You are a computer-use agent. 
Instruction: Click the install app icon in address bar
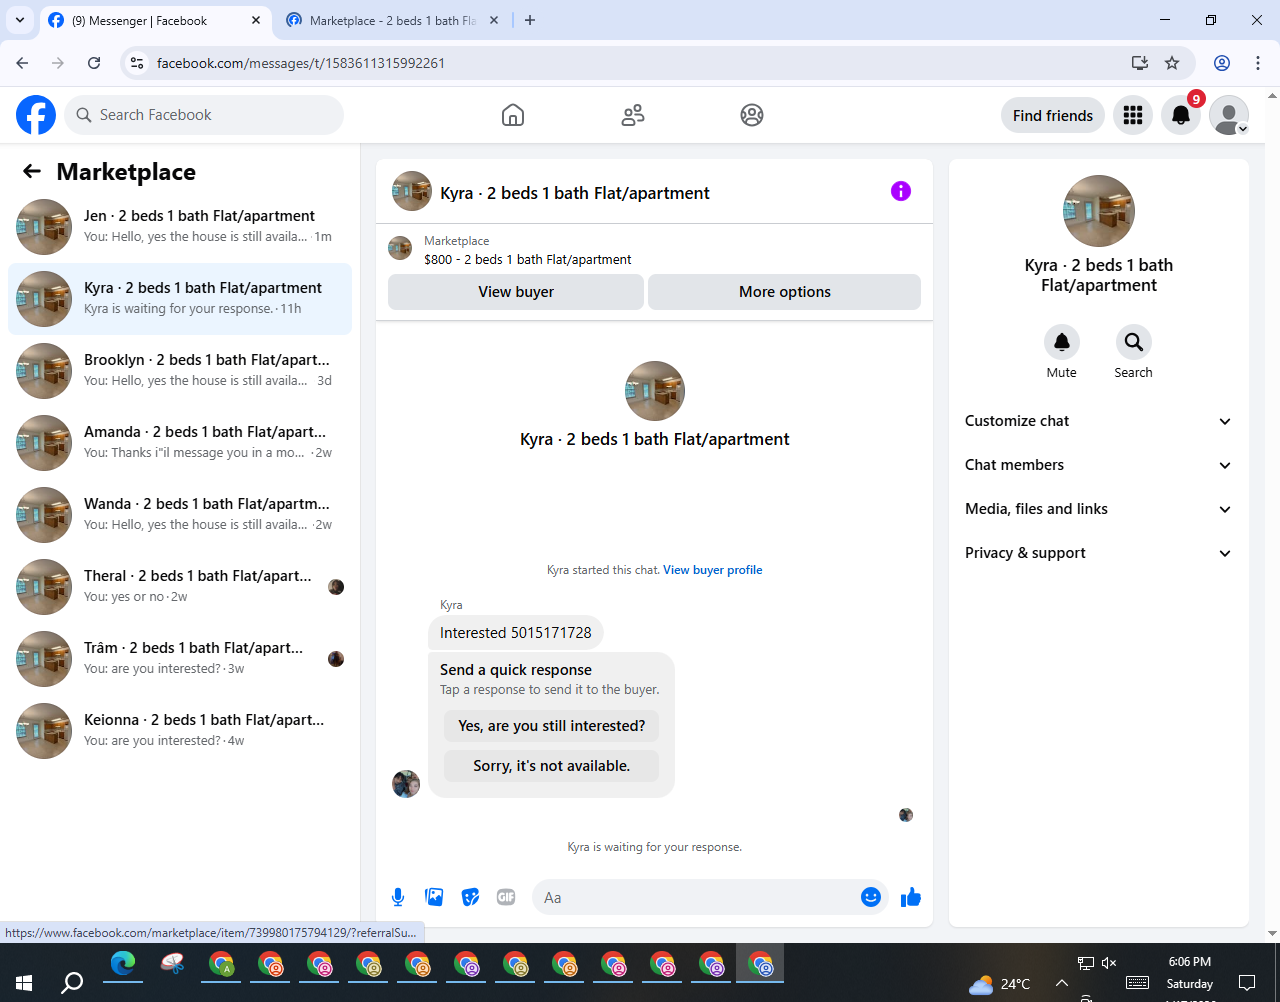(x=1140, y=63)
